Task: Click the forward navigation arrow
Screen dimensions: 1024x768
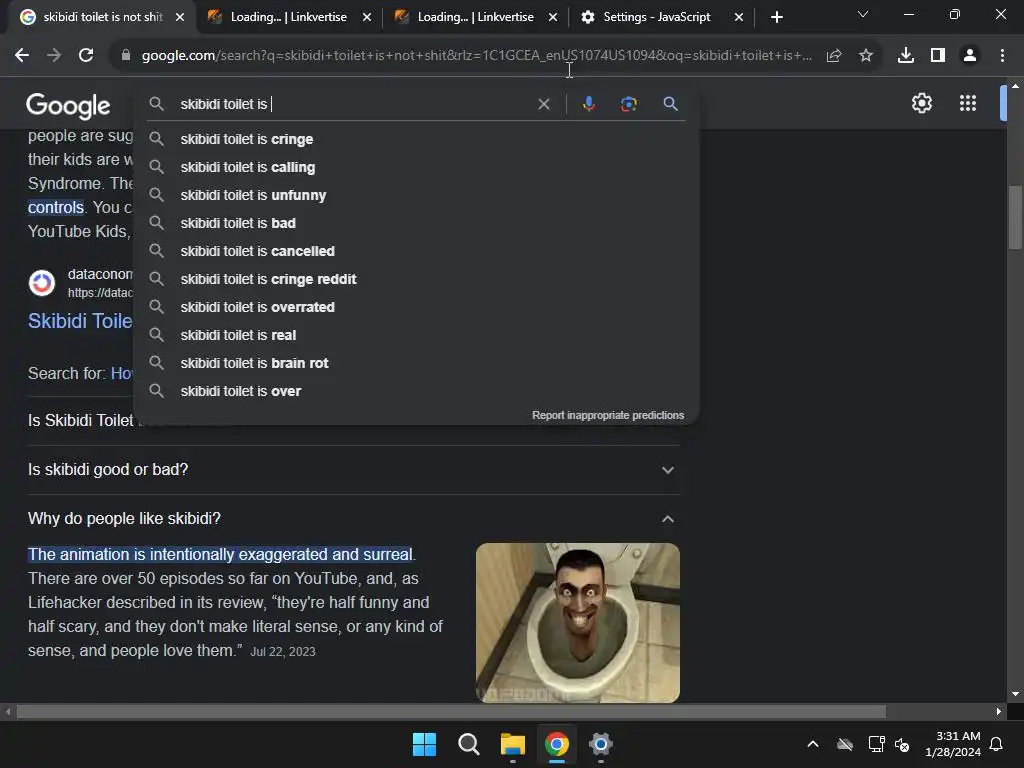Action: click(x=54, y=56)
